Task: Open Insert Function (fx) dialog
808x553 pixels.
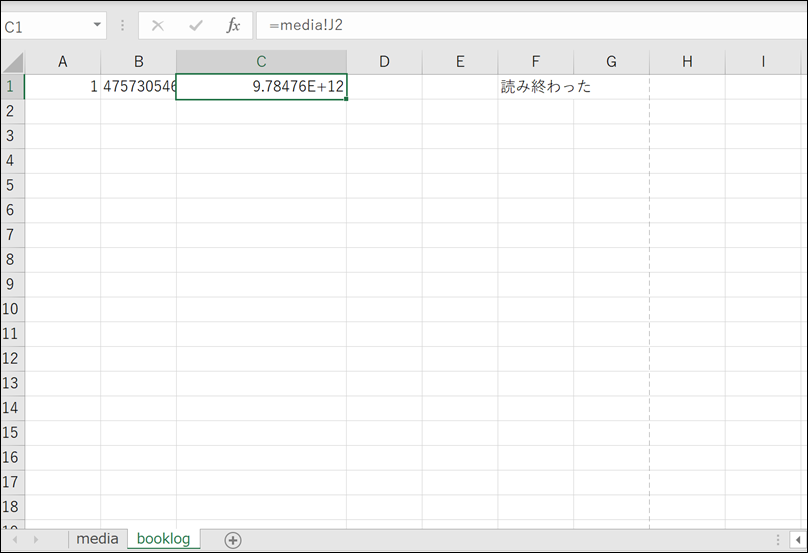Action: tap(233, 25)
